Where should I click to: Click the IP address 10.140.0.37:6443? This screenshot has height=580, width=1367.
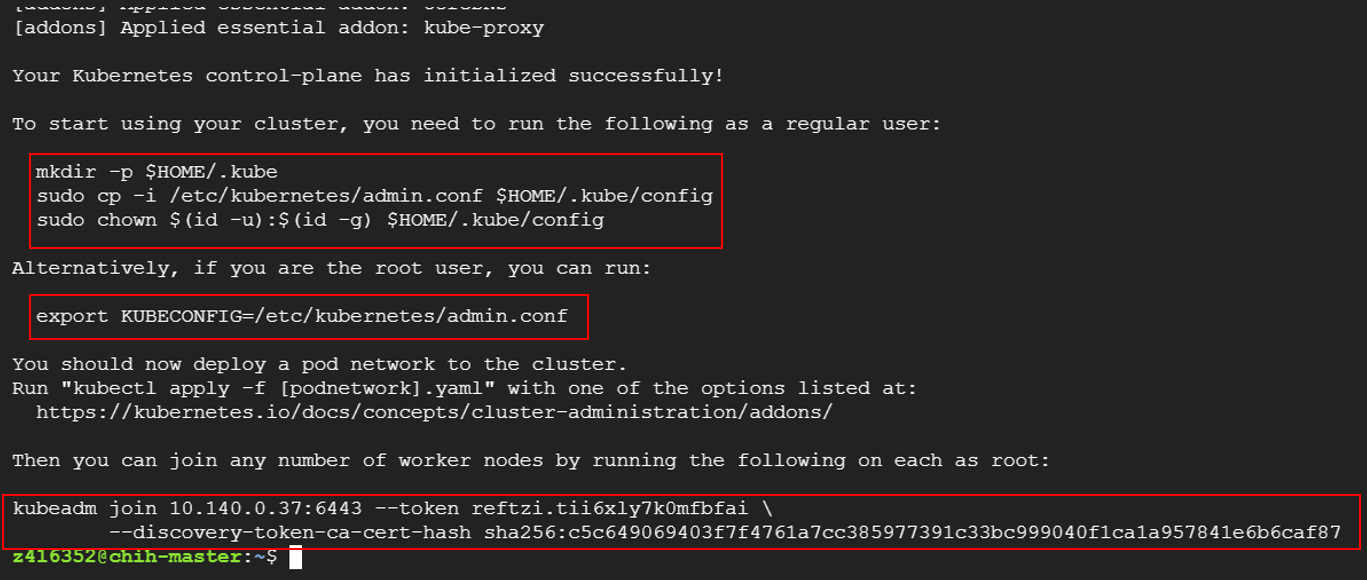(x=265, y=508)
